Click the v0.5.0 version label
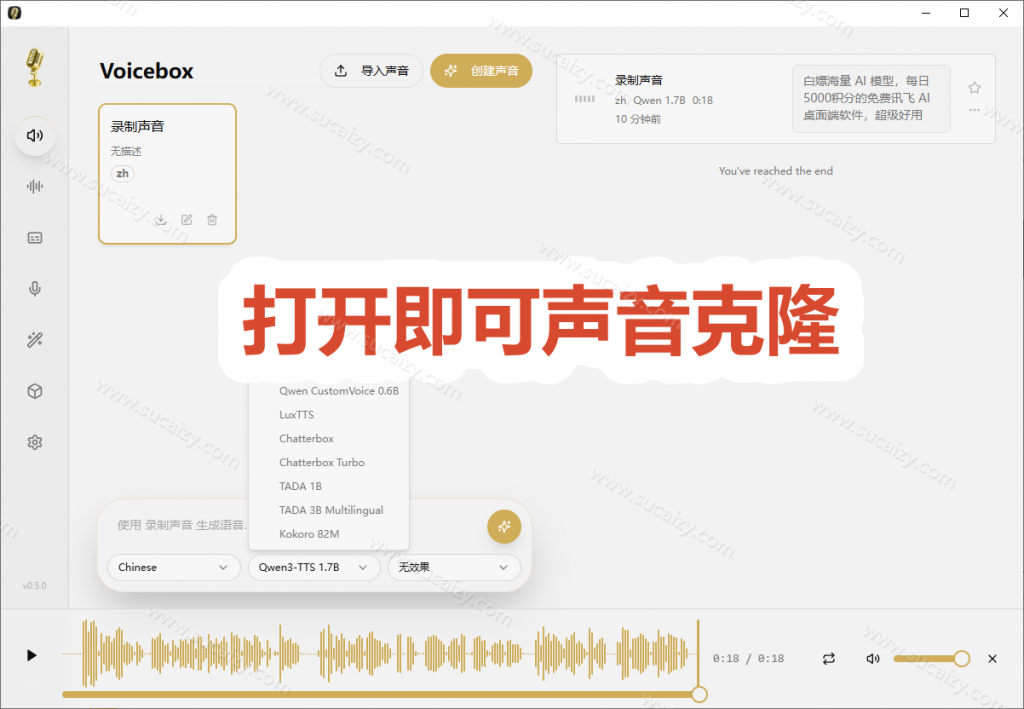The height and width of the screenshot is (709, 1024). (x=35, y=586)
